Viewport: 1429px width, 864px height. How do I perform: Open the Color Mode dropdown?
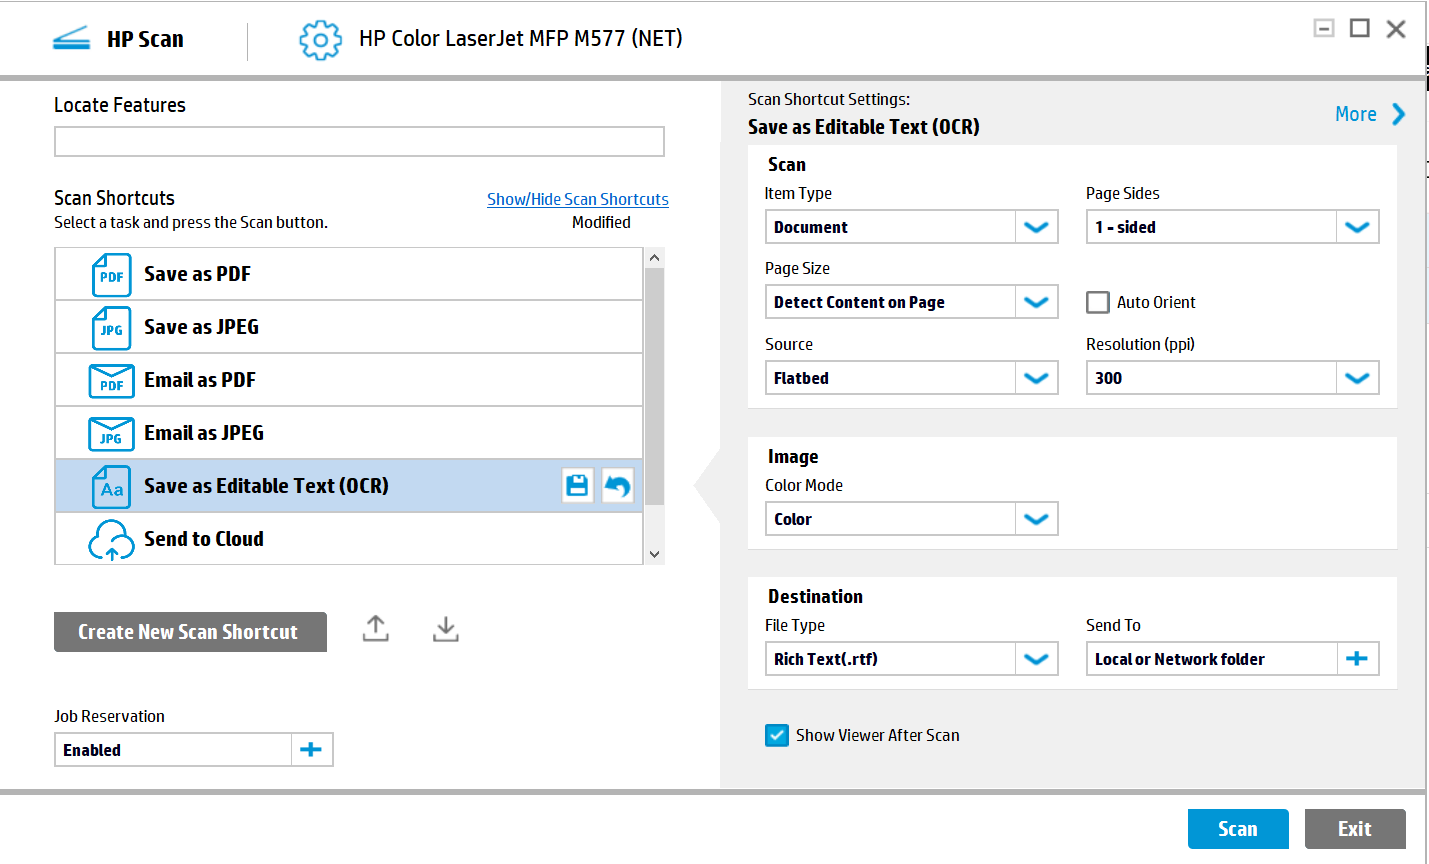(1036, 519)
